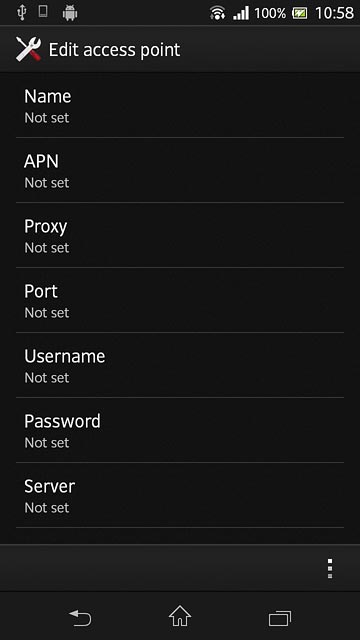Open the recent apps view

[x=280, y=618]
